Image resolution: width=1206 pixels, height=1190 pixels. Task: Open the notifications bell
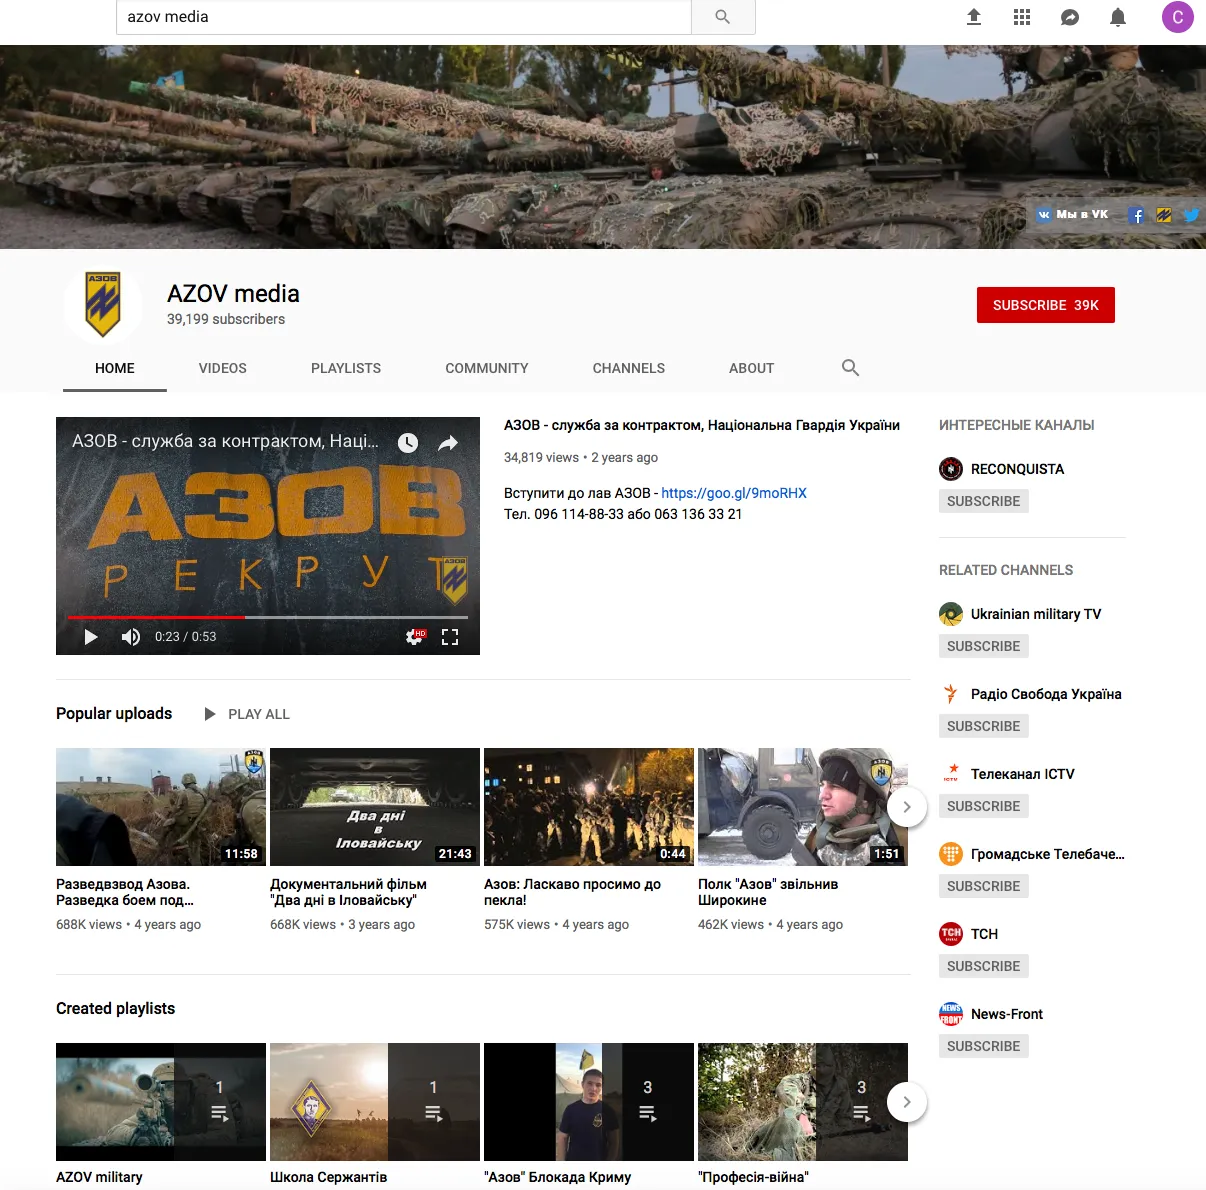pos(1118,17)
